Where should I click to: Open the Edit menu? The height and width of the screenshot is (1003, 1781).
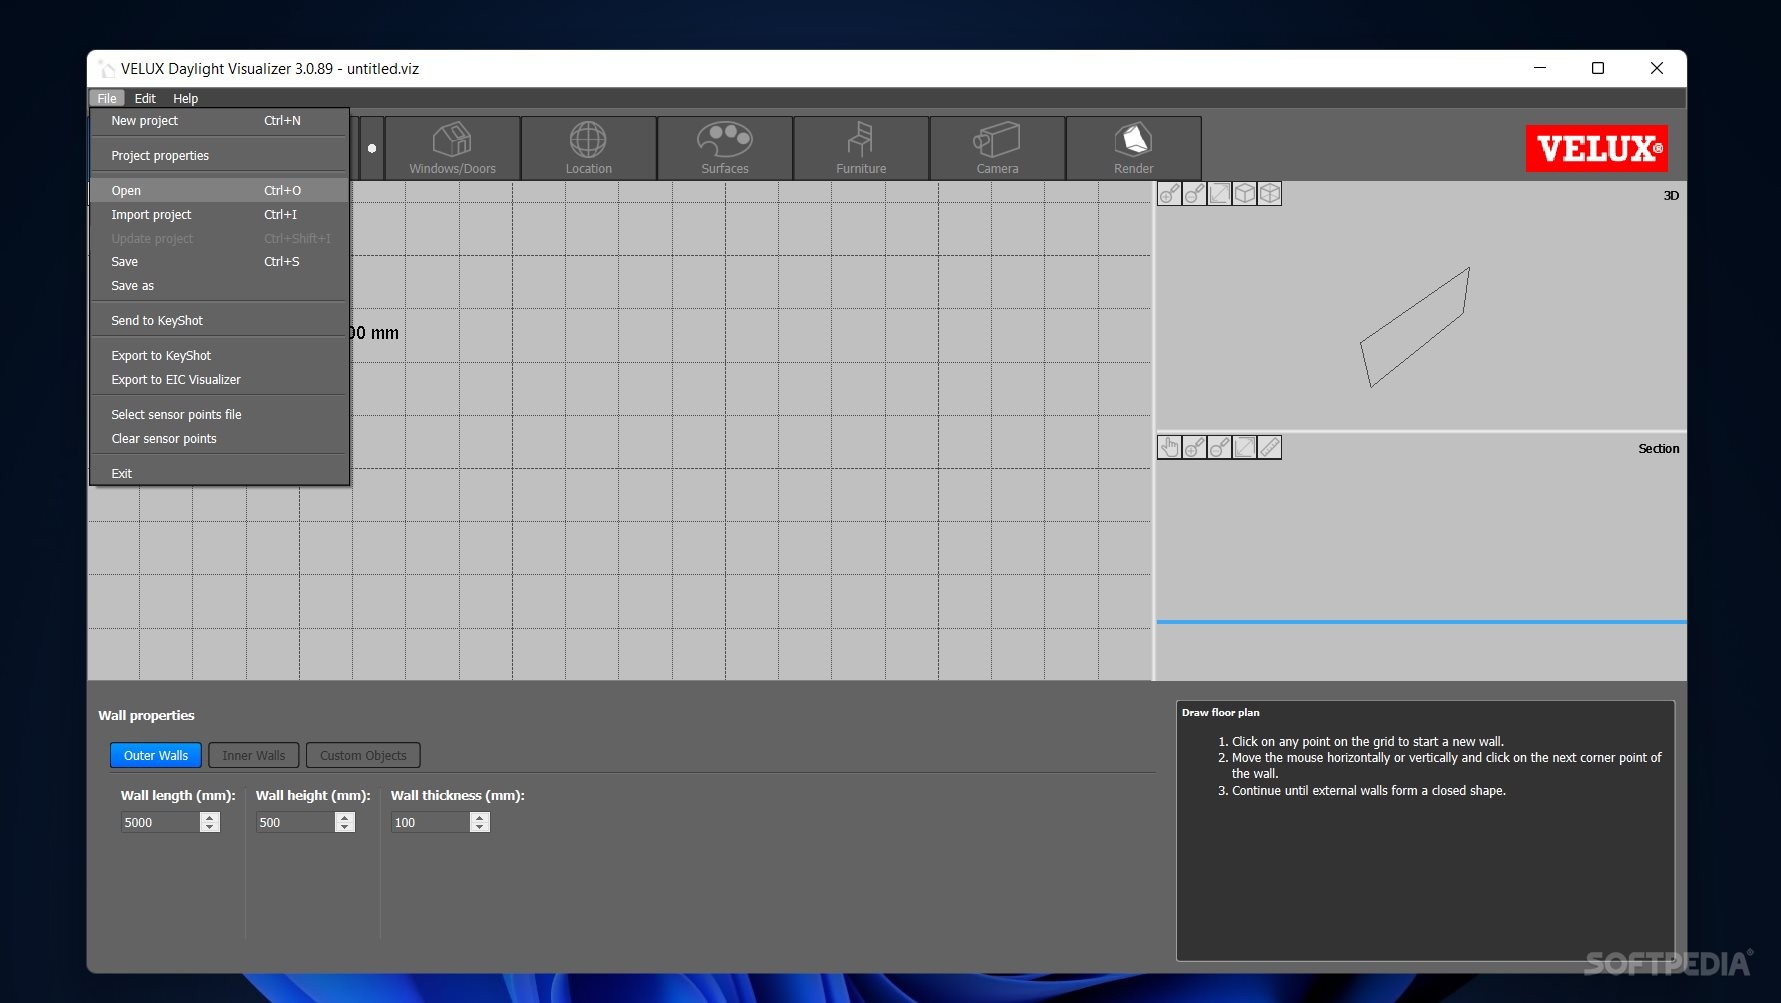pyautogui.click(x=145, y=98)
